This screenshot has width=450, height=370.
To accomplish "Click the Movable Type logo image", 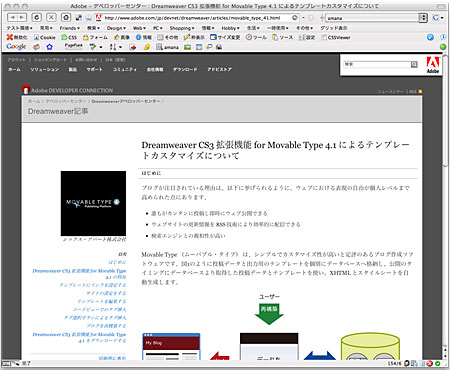I will click(x=93, y=203).
